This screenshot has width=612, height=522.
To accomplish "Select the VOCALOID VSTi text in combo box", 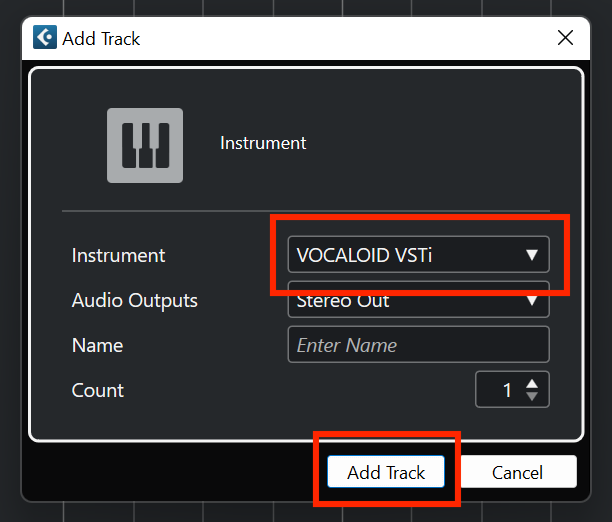I will [x=364, y=255].
